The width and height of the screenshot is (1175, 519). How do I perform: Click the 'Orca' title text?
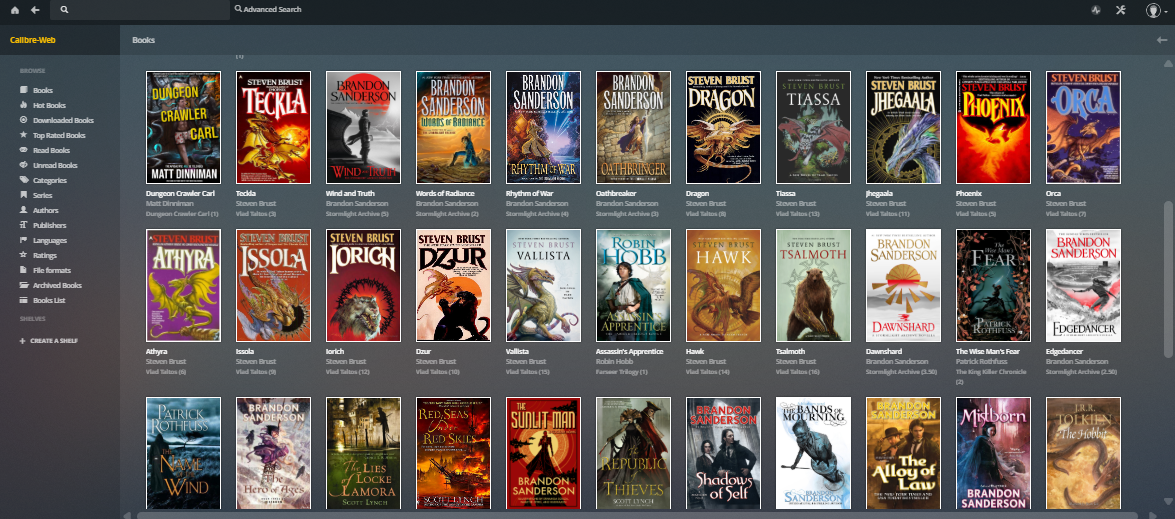click(x=1053, y=193)
